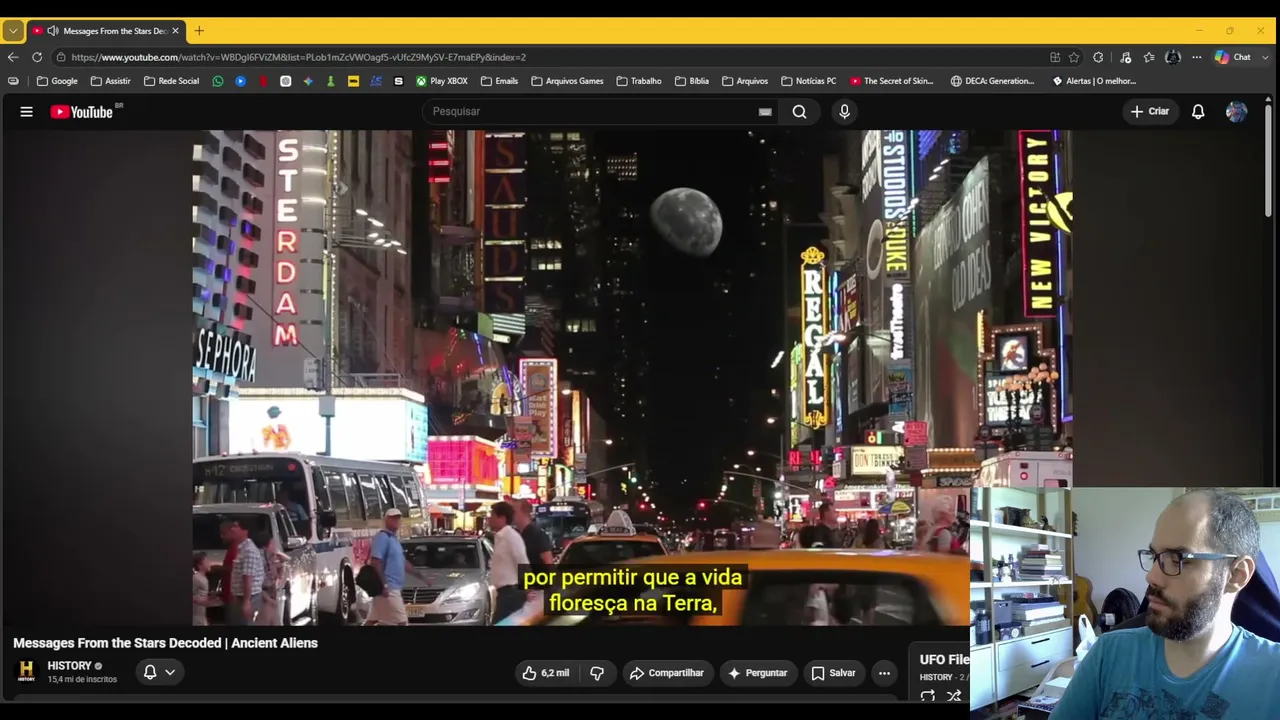Close the Messages From the Stars tab
1280x720 pixels.
coord(175,31)
